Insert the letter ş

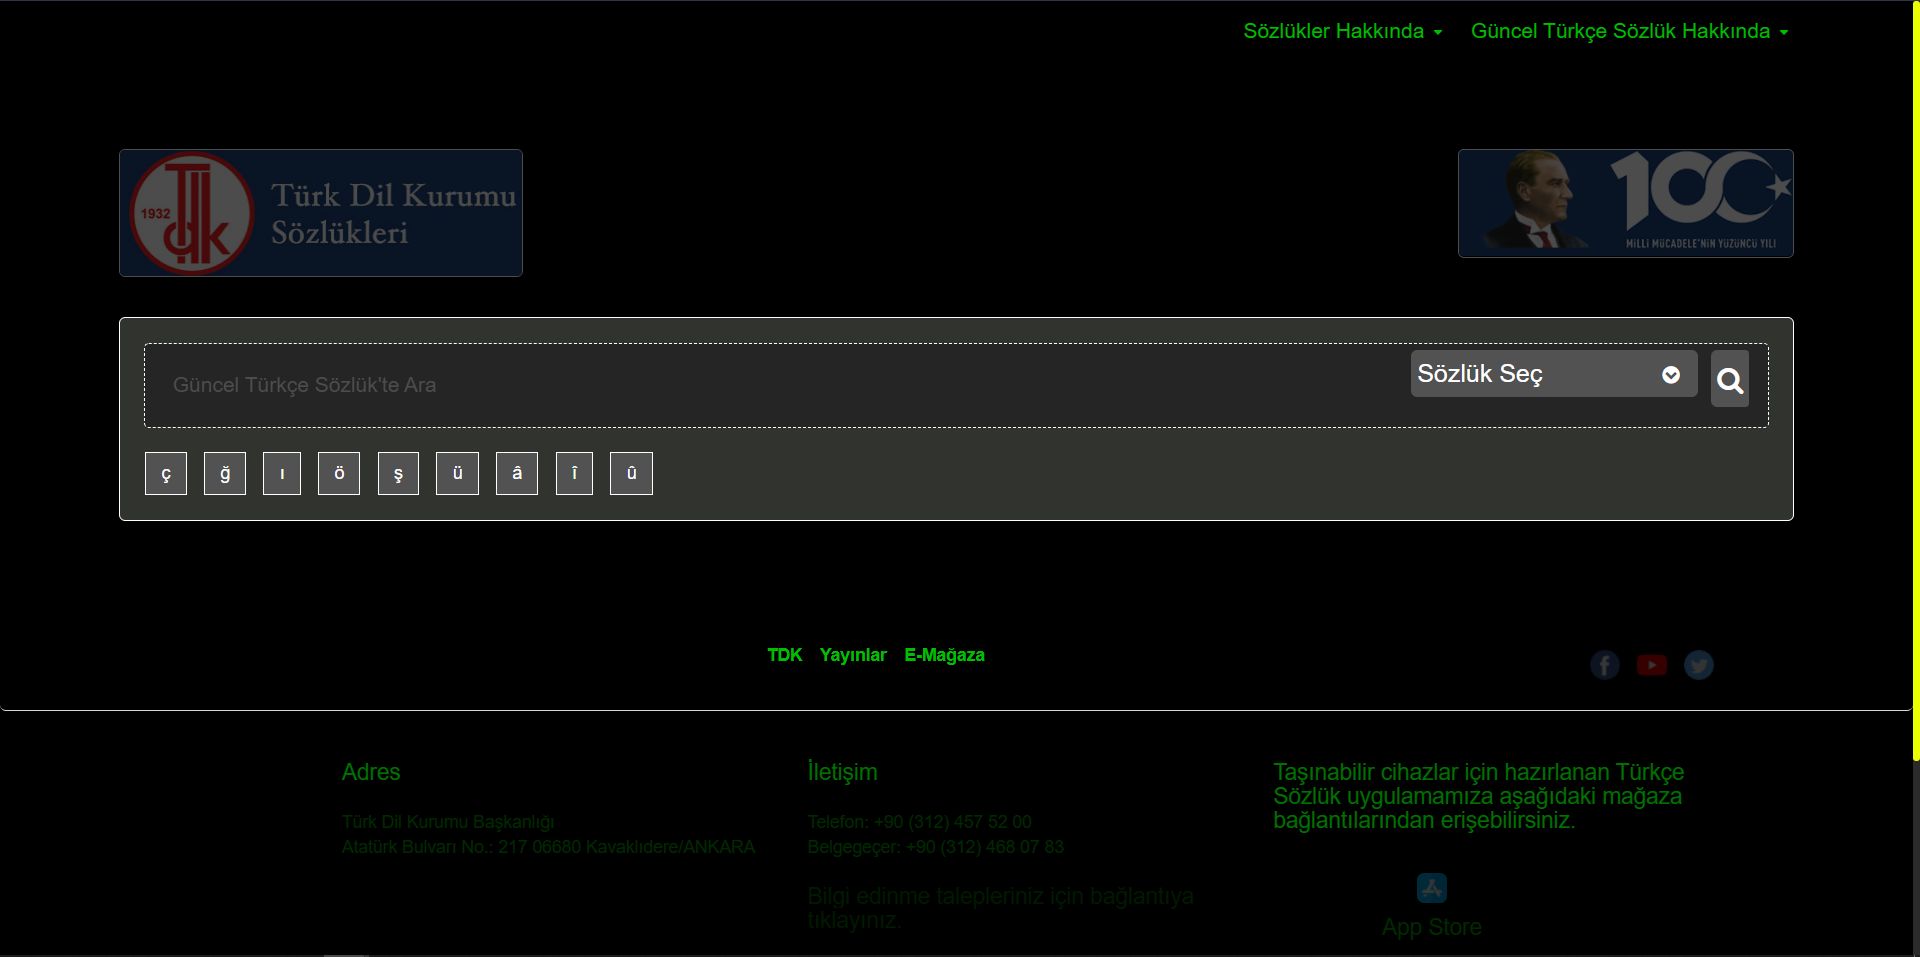click(x=398, y=473)
